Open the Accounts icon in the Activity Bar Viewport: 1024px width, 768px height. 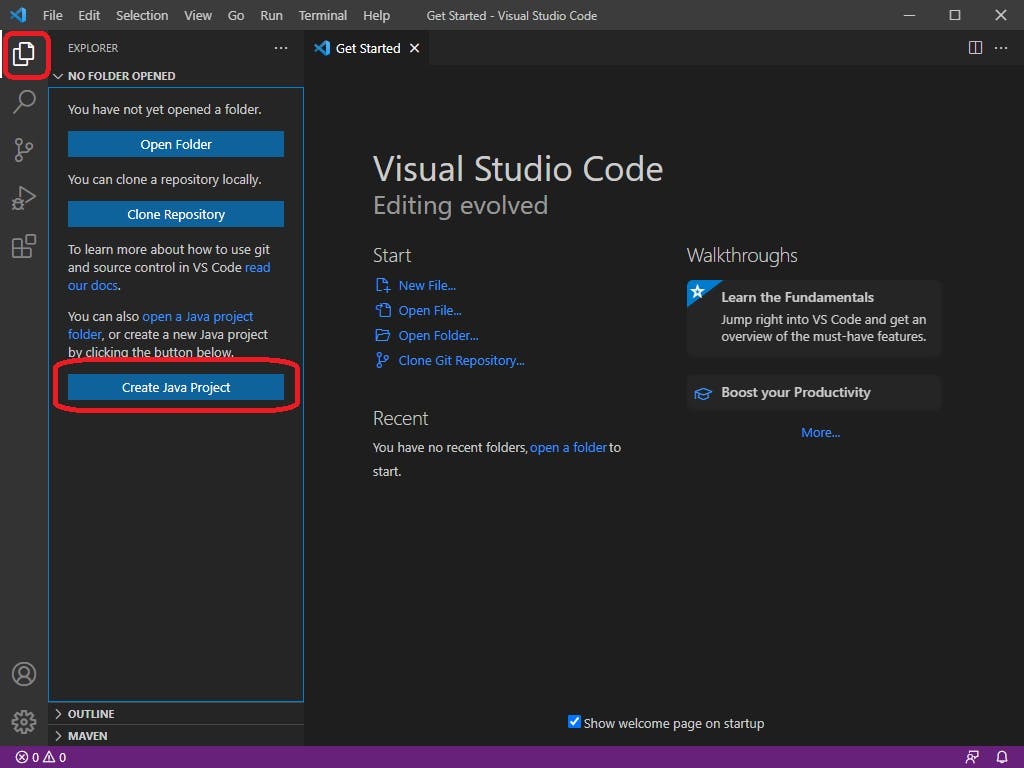coord(25,674)
